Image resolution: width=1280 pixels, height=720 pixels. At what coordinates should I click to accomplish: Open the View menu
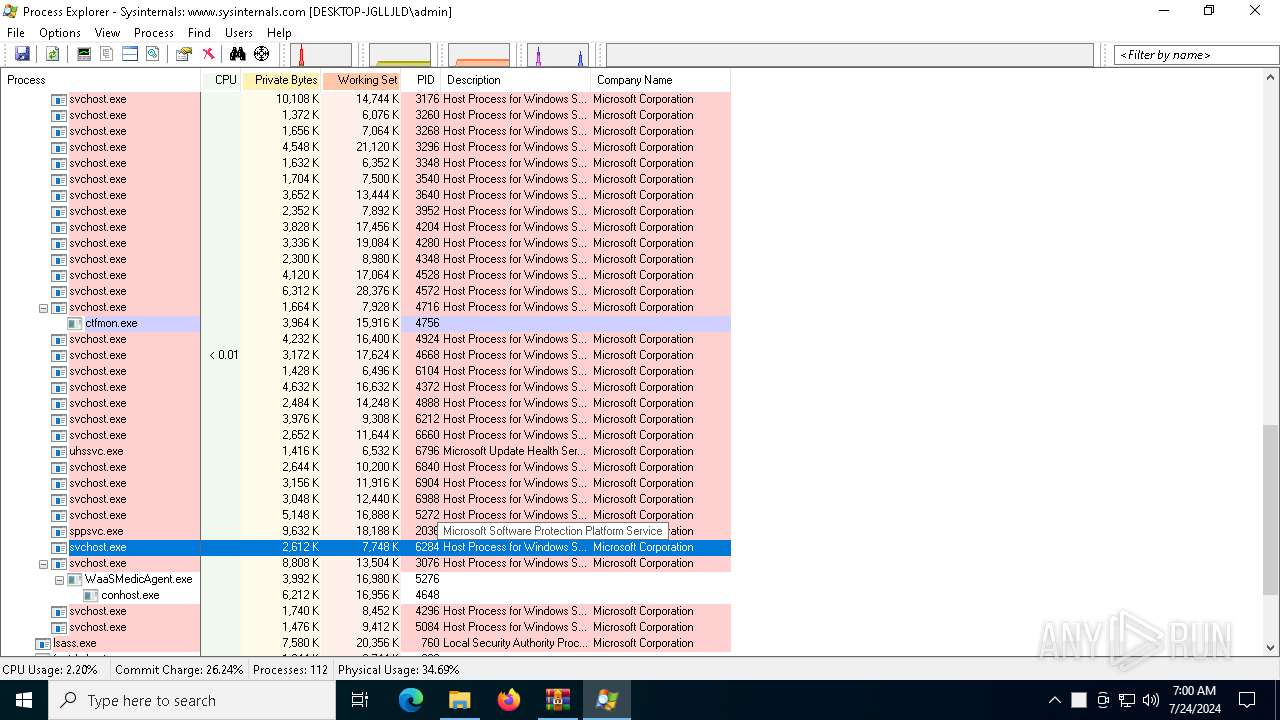pos(107,33)
